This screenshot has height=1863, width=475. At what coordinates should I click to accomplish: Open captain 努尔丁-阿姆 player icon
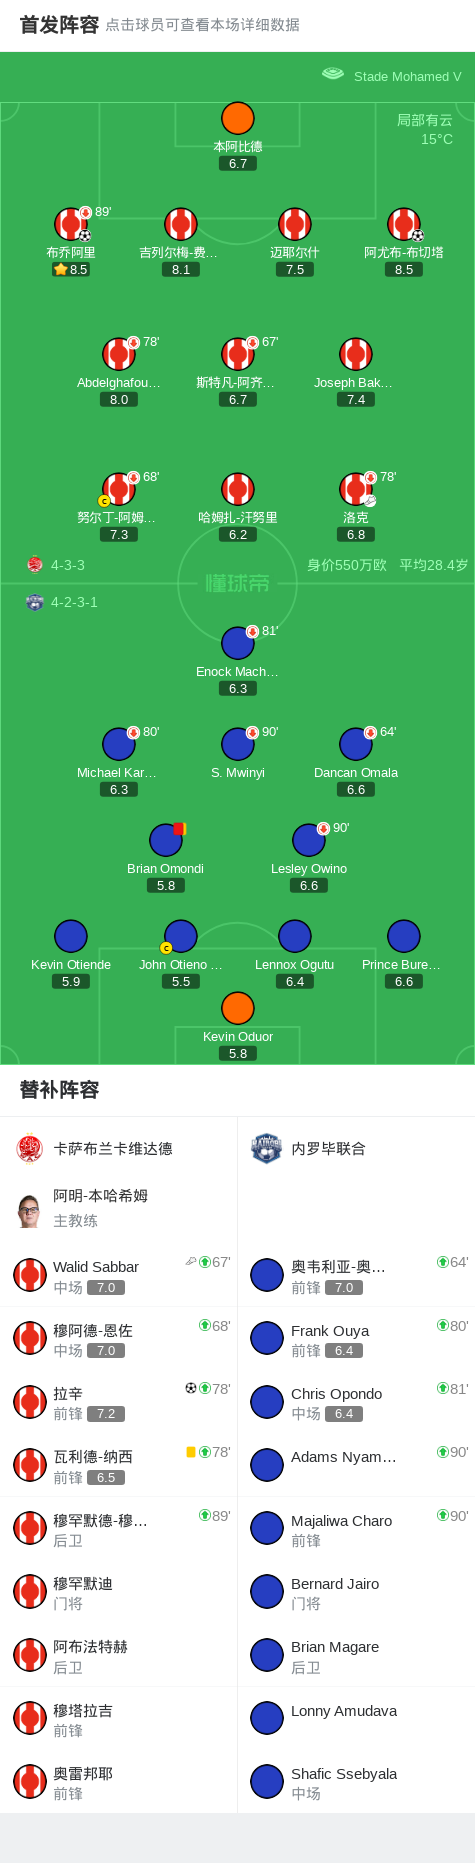tap(119, 490)
